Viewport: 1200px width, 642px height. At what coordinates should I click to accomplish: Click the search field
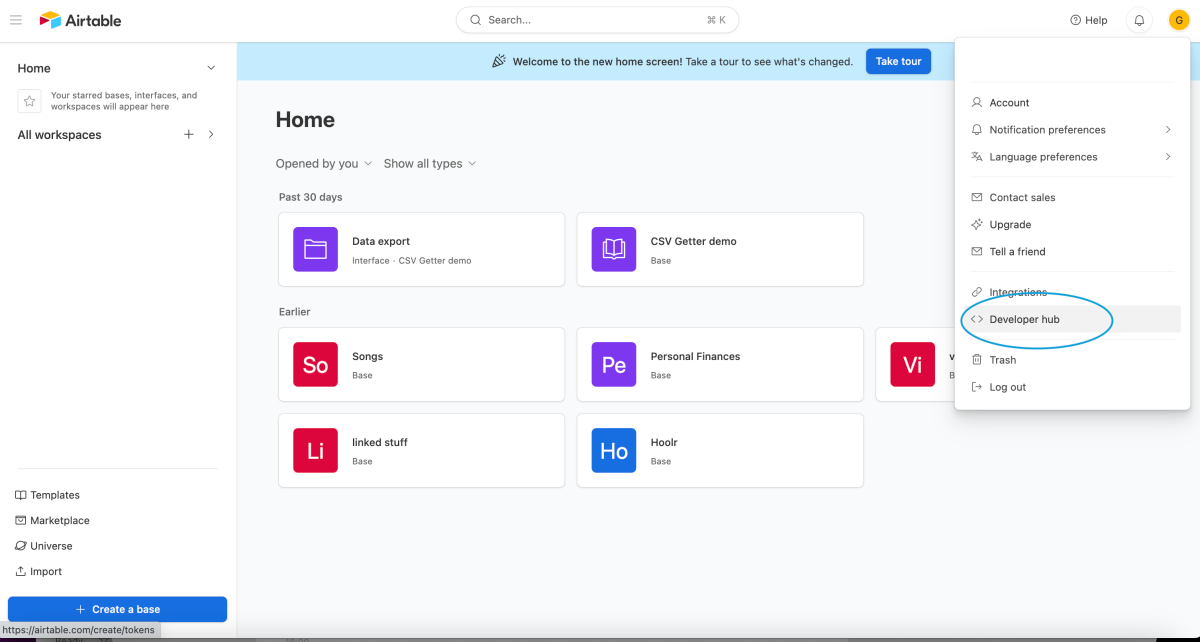(x=597, y=19)
